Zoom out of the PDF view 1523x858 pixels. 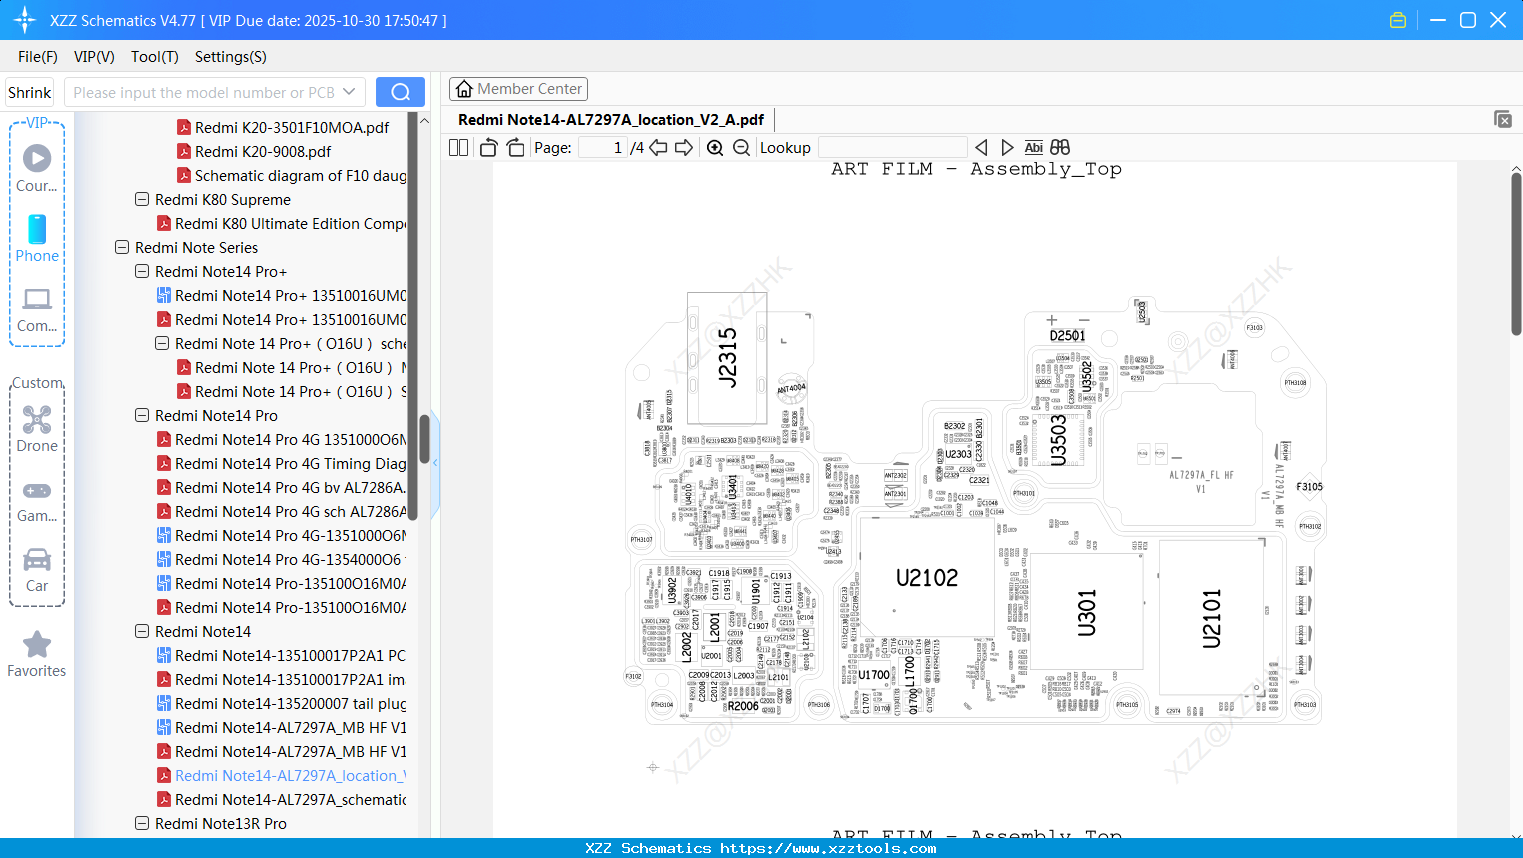coord(740,147)
